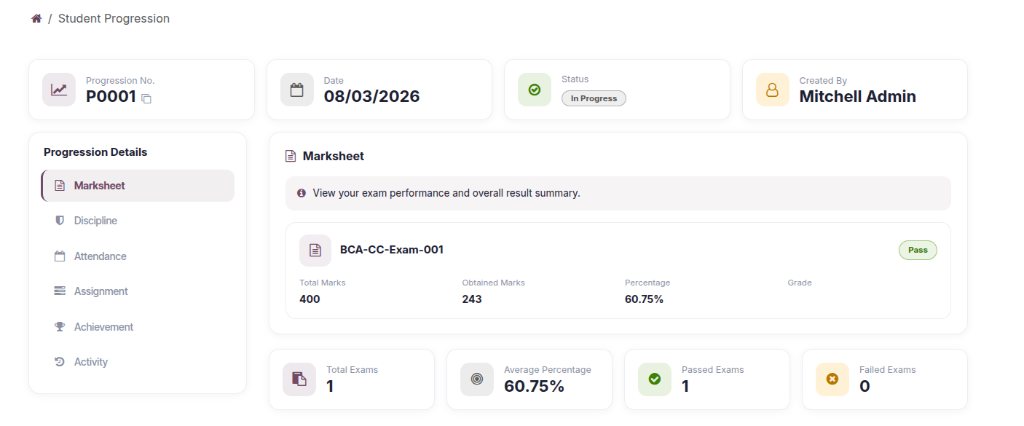Select progression number P0001
Image resolution: width=1024 pixels, height=426 pixels.
click(111, 97)
